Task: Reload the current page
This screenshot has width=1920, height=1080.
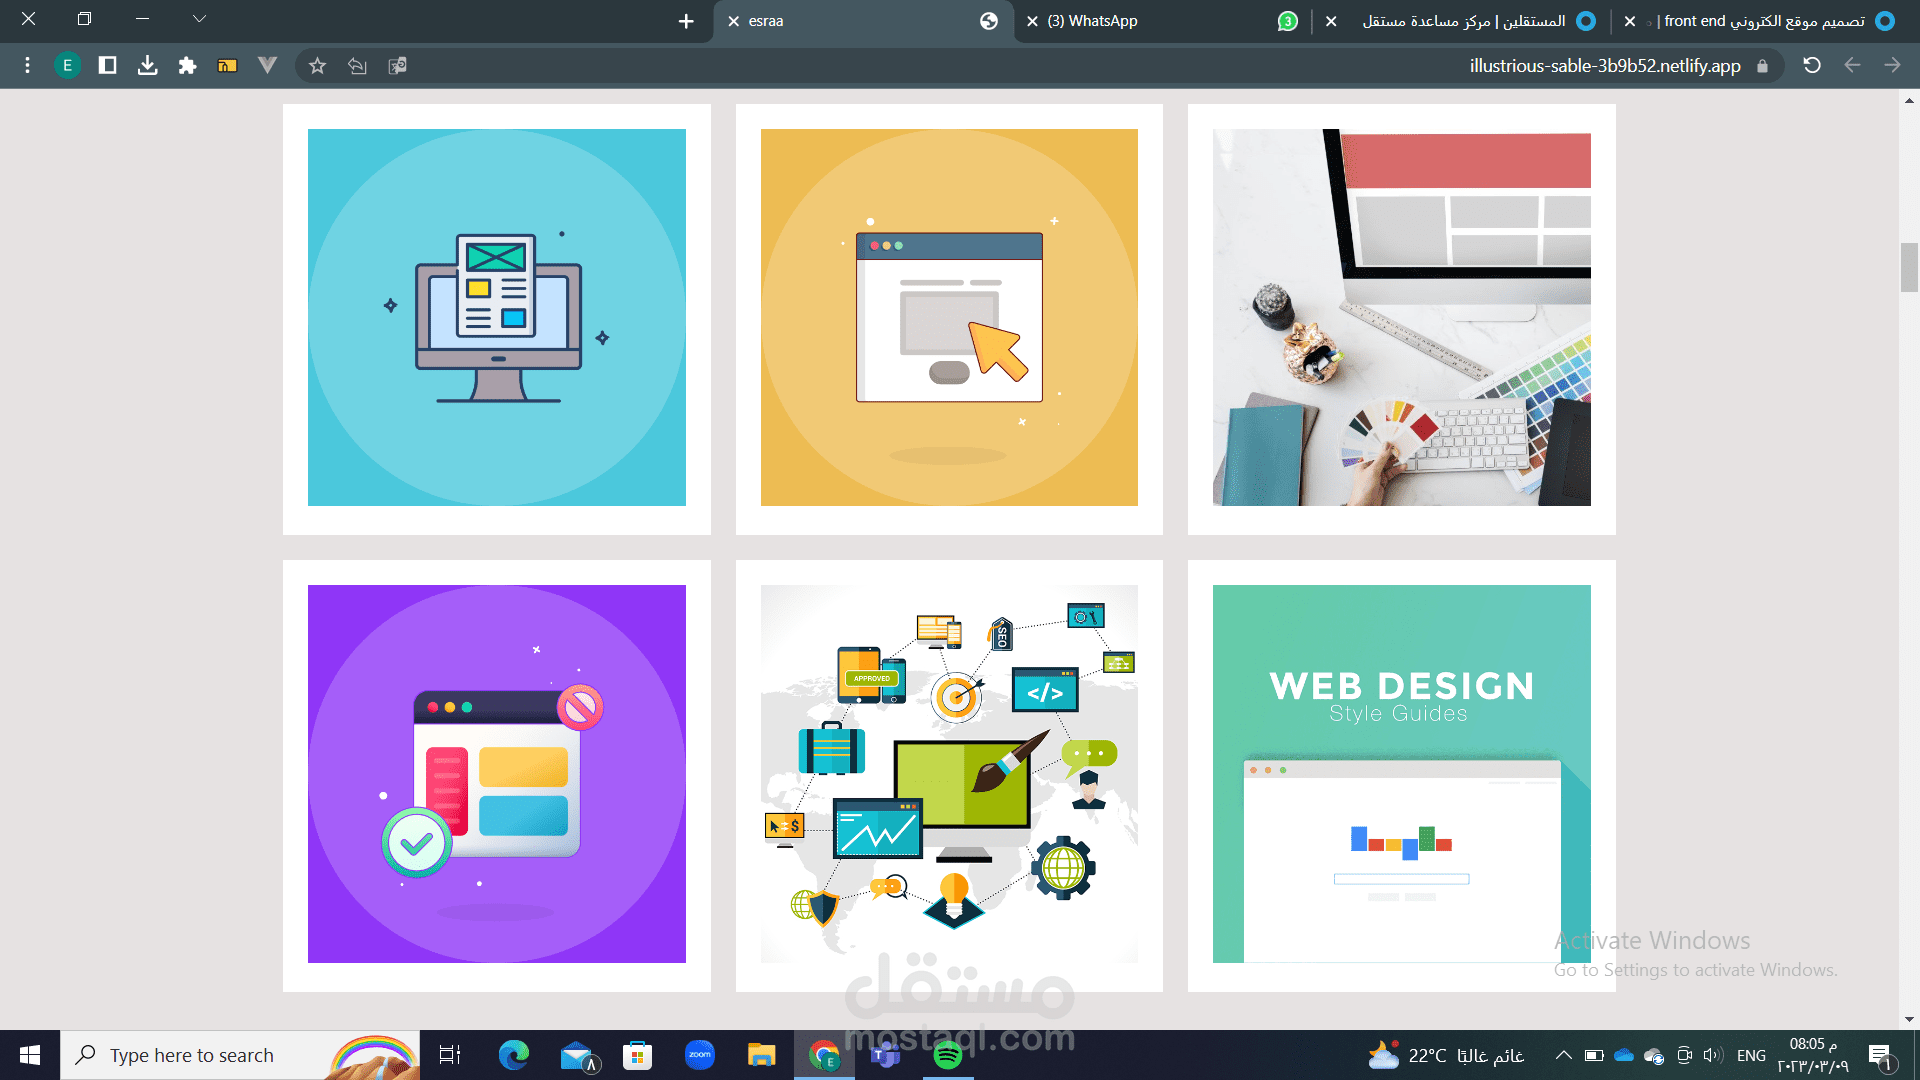Action: tap(1811, 66)
